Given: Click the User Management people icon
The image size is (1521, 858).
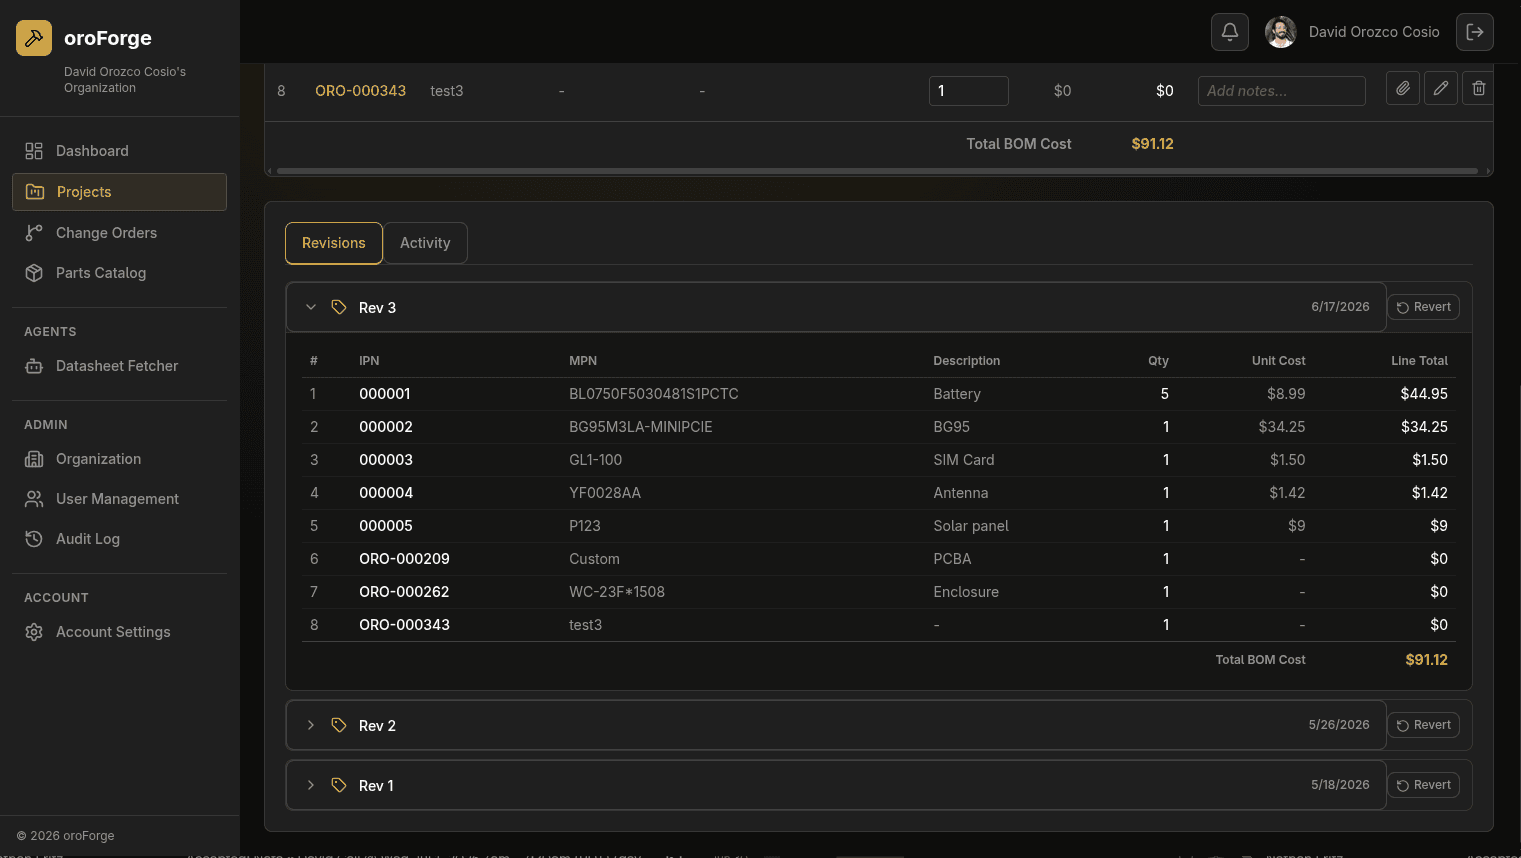Looking at the screenshot, I should point(34,499).
